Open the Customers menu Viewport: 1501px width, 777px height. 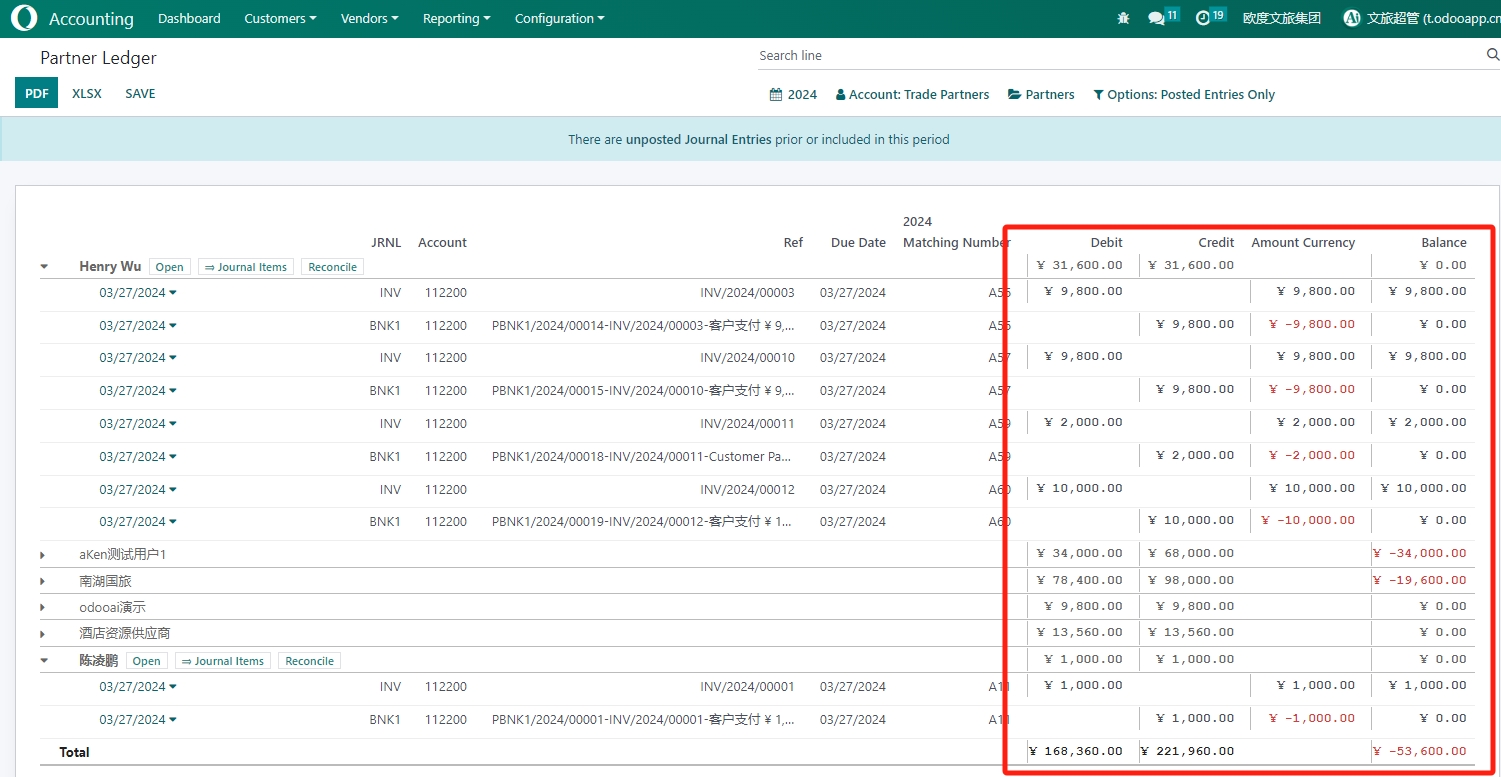pyautogui.click(x=280, y=18)
